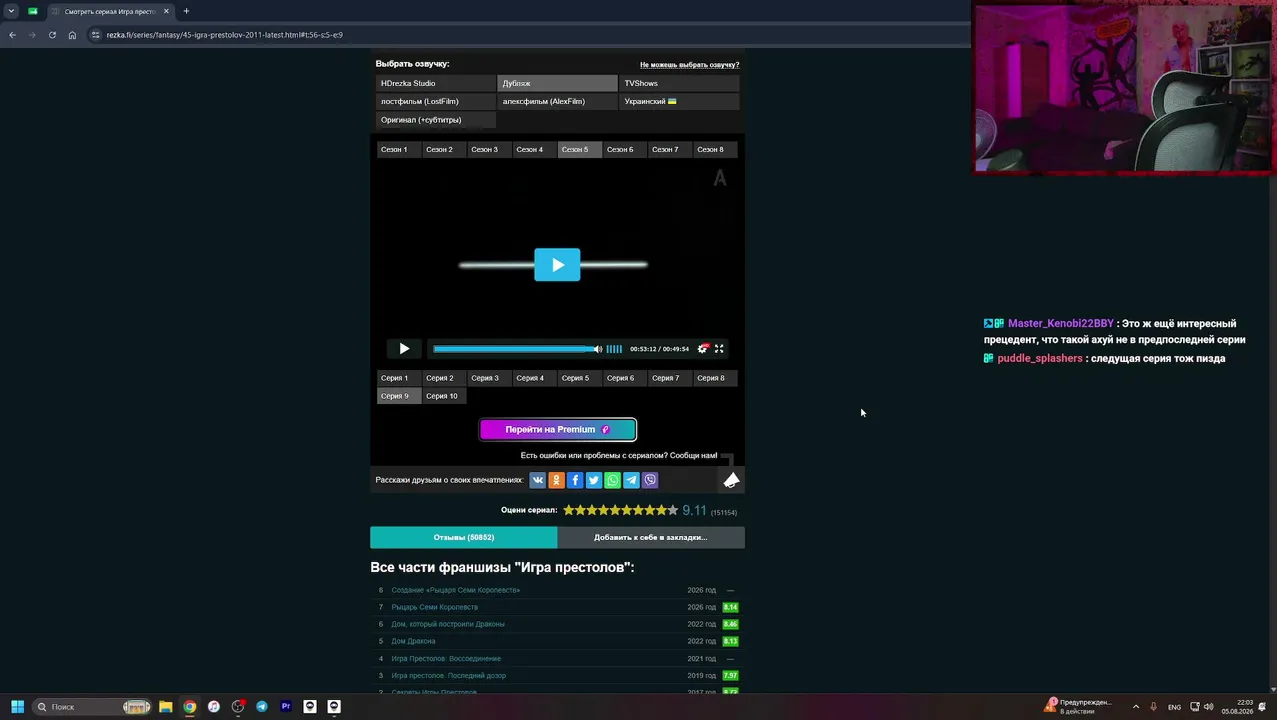Select HDrezka Studio voiceover
1277x720 pixels.
[435, 83]
